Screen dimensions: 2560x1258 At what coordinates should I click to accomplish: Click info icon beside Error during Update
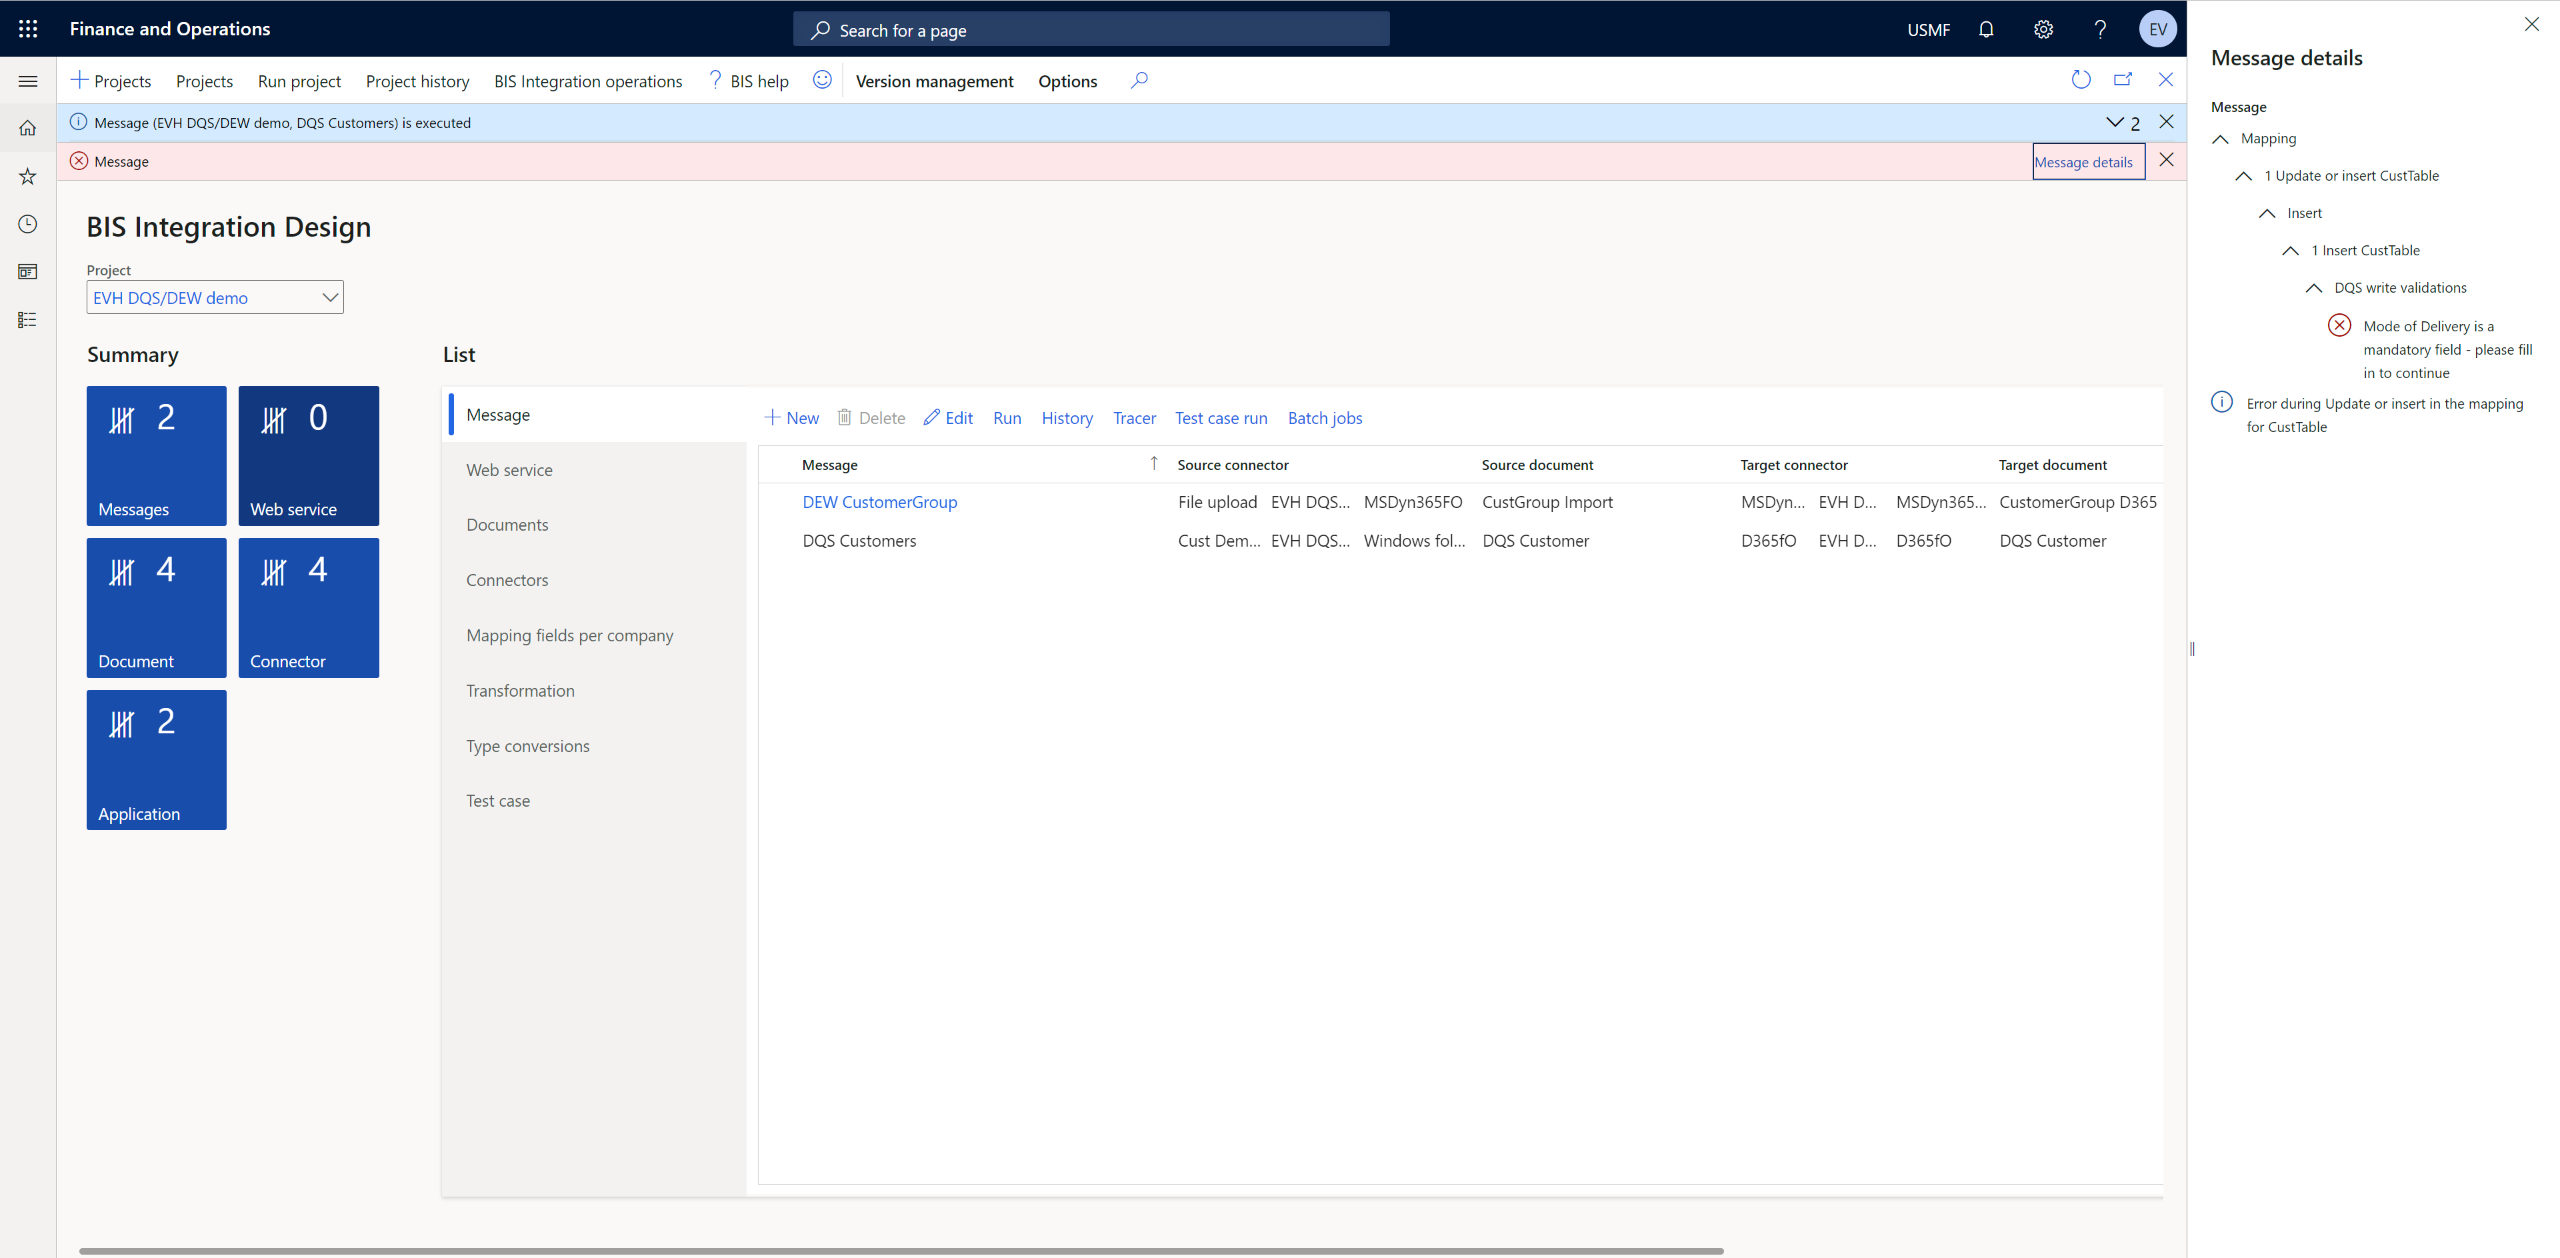click(2221, 402)
